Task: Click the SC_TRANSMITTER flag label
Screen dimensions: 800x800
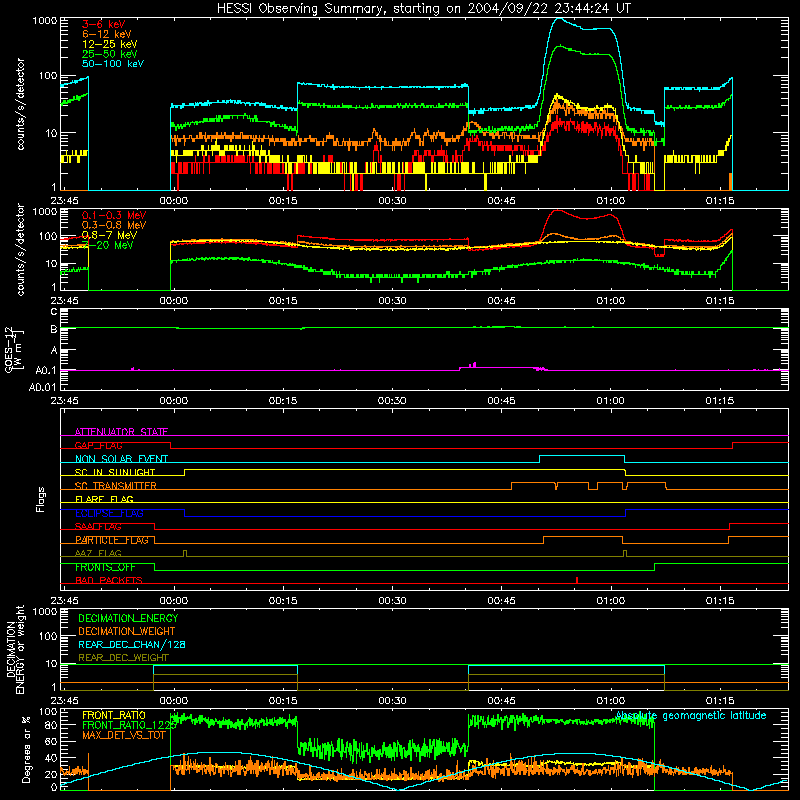Action: coord(116,486)
